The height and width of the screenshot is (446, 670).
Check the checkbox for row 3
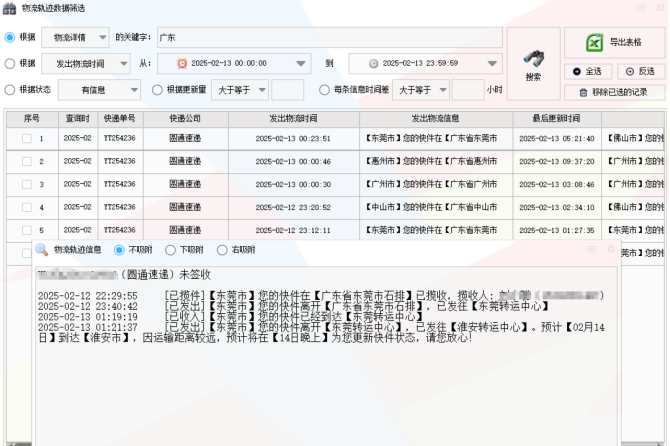click(27, 185)
